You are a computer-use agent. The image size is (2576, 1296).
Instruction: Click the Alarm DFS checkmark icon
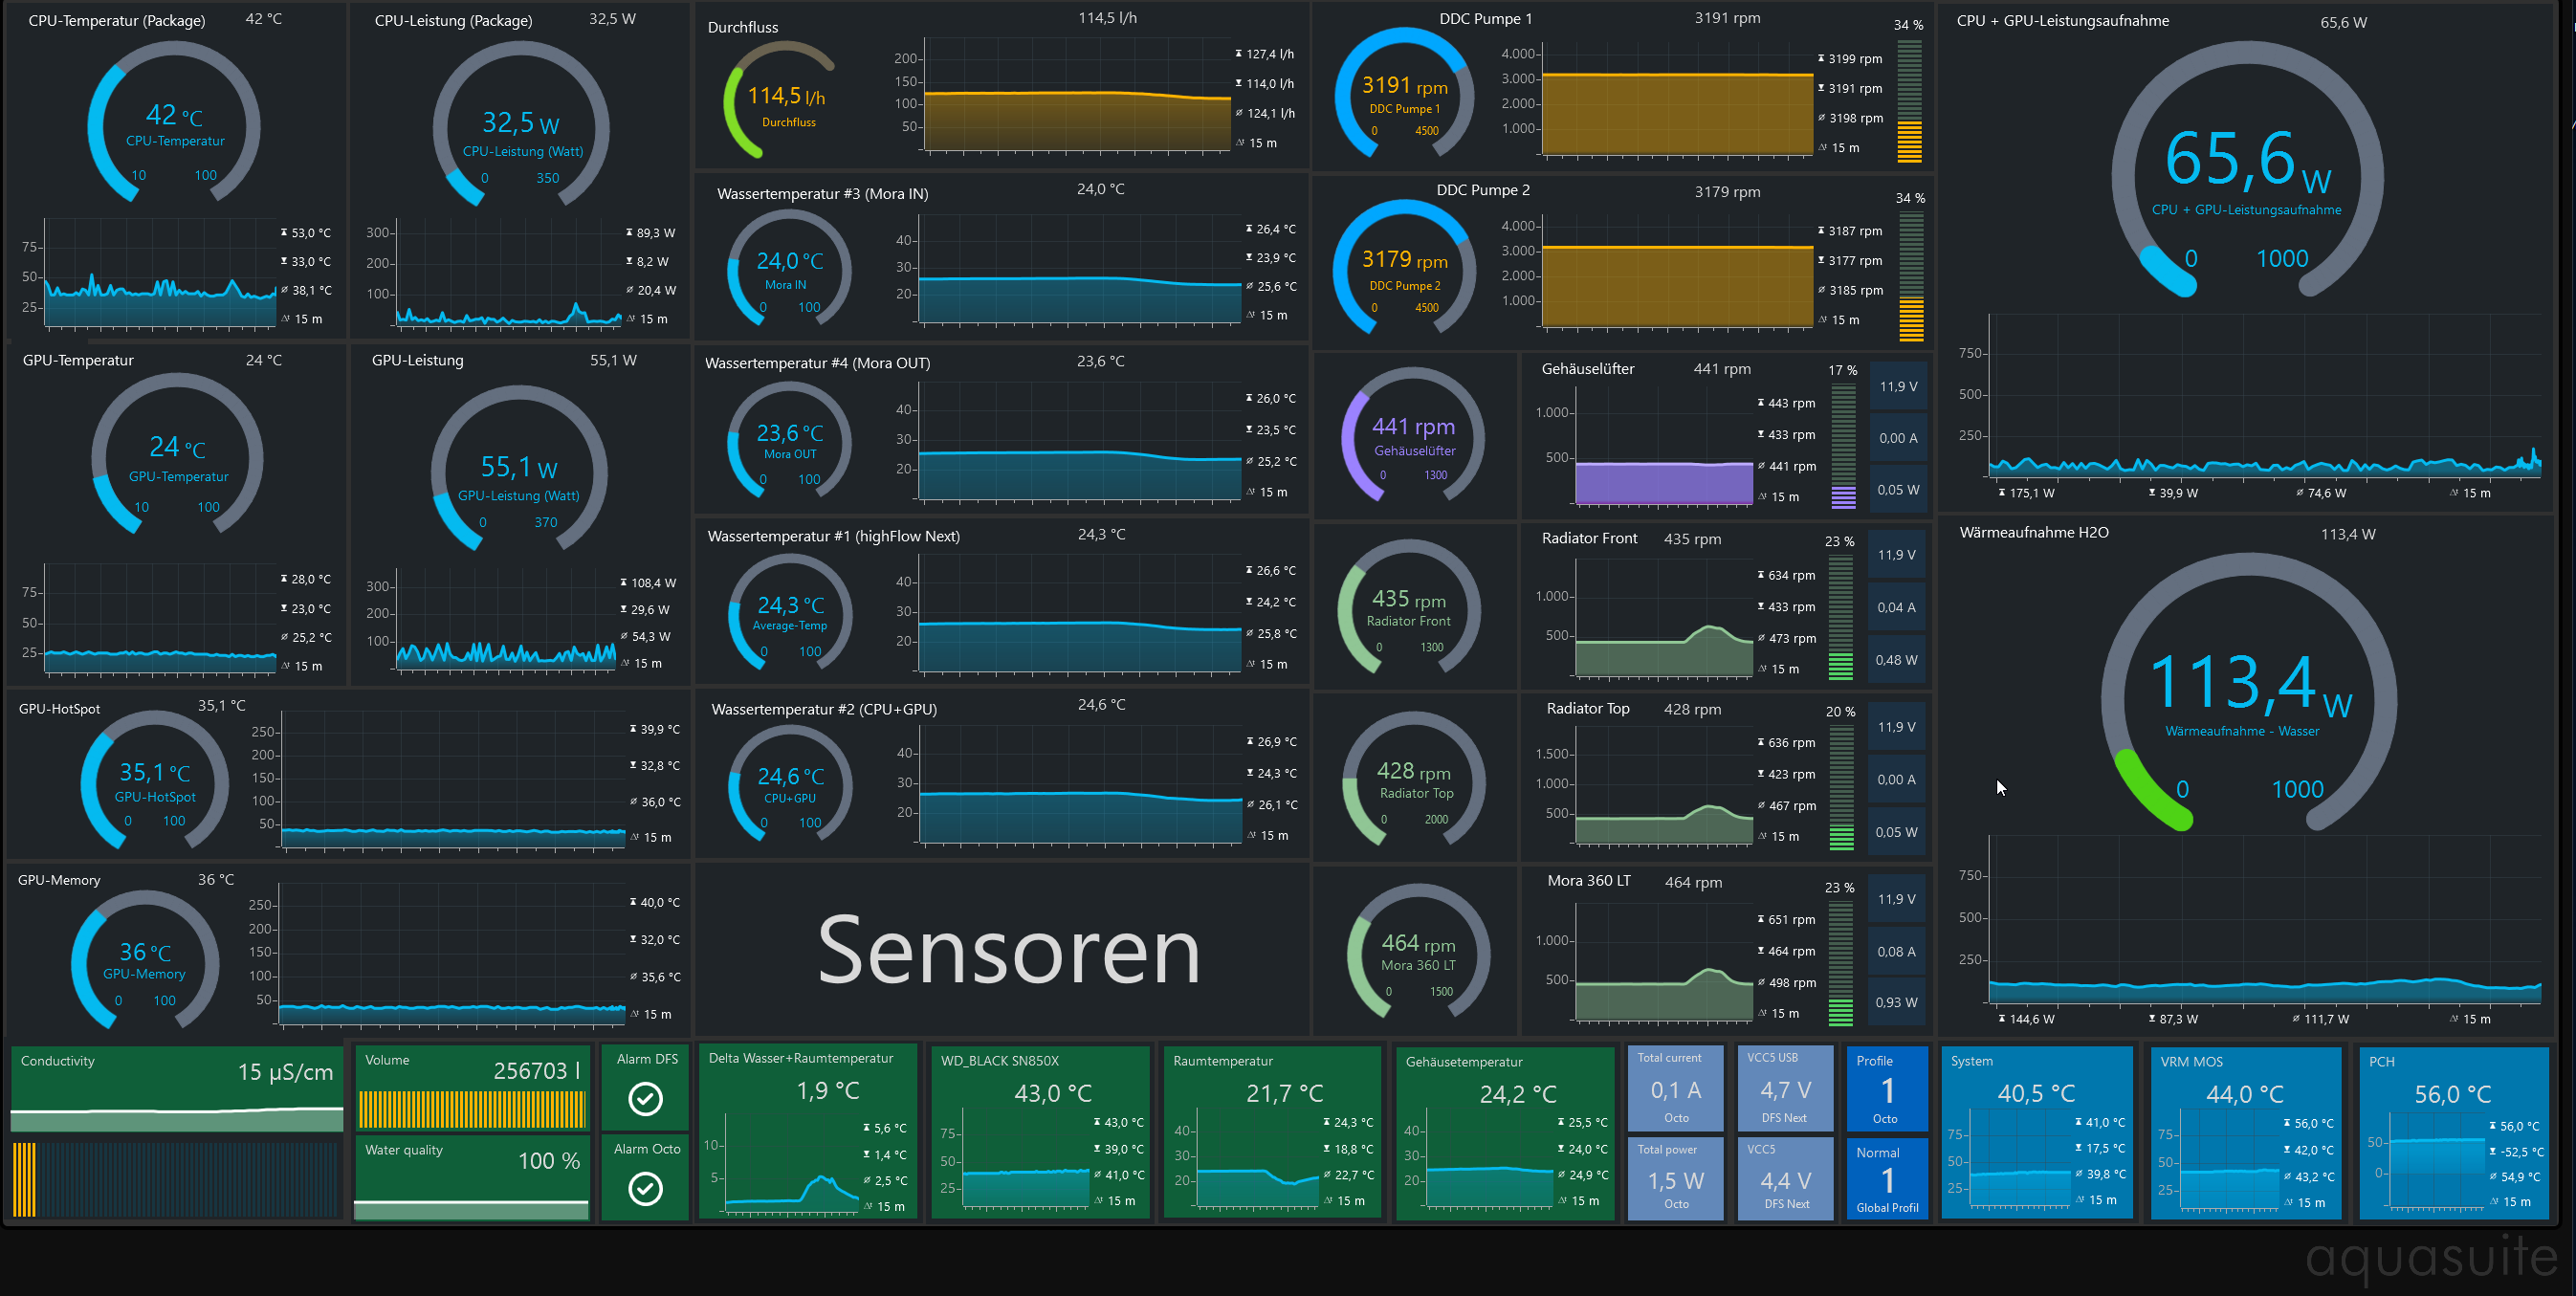(x=645, y=1099)
